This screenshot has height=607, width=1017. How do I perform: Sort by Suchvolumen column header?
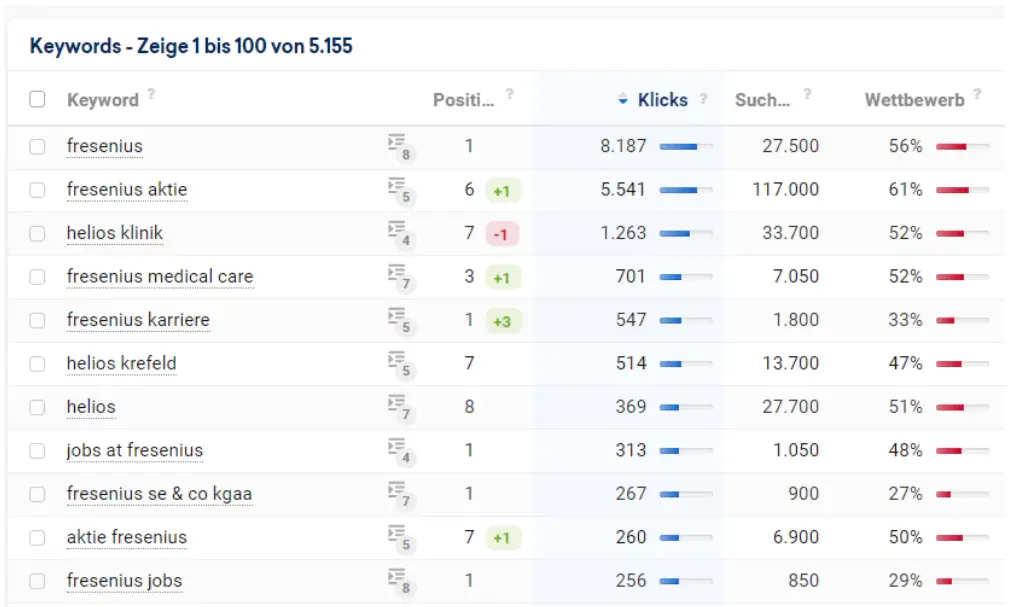(x=762, y=100)
